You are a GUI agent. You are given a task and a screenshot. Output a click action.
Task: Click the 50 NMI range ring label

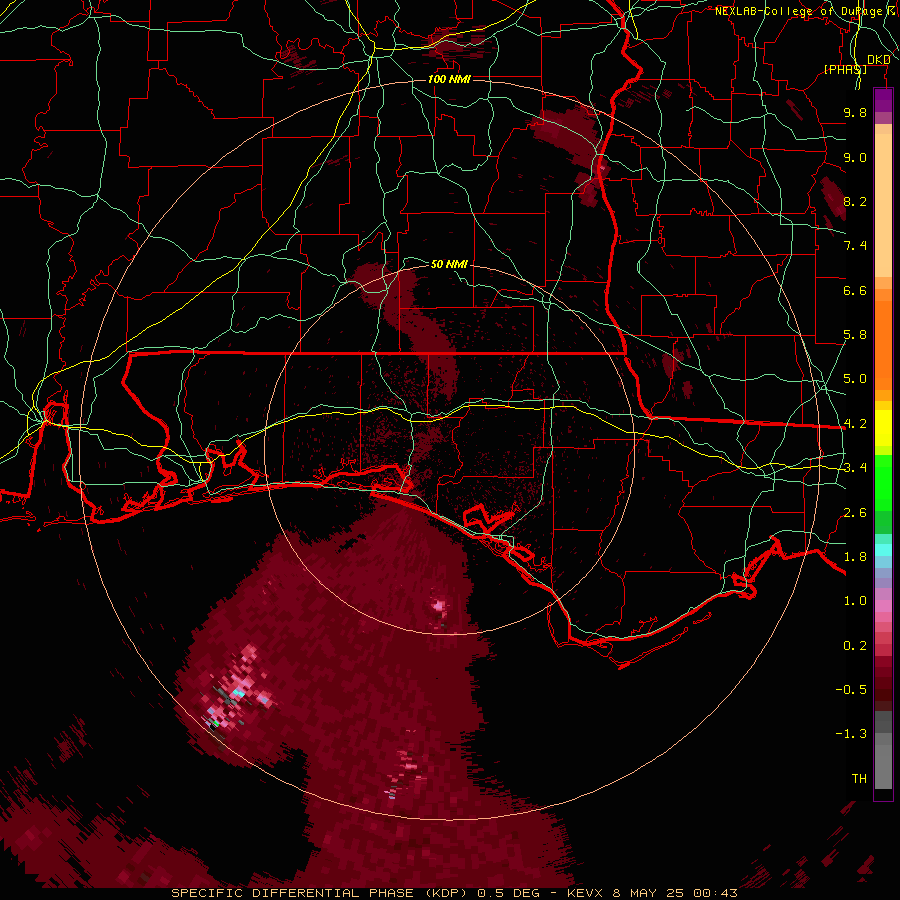pyautogui.click(x=449, y=264)
